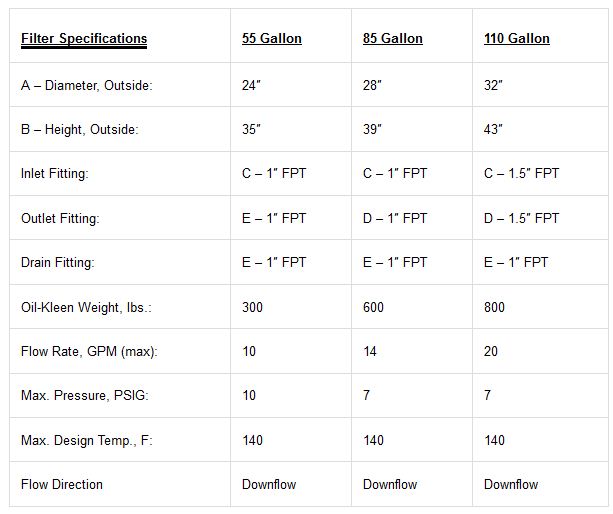Click the 24″ diameter value cell
The height and width of the screenshot is (514, 613).
(251, 85)
